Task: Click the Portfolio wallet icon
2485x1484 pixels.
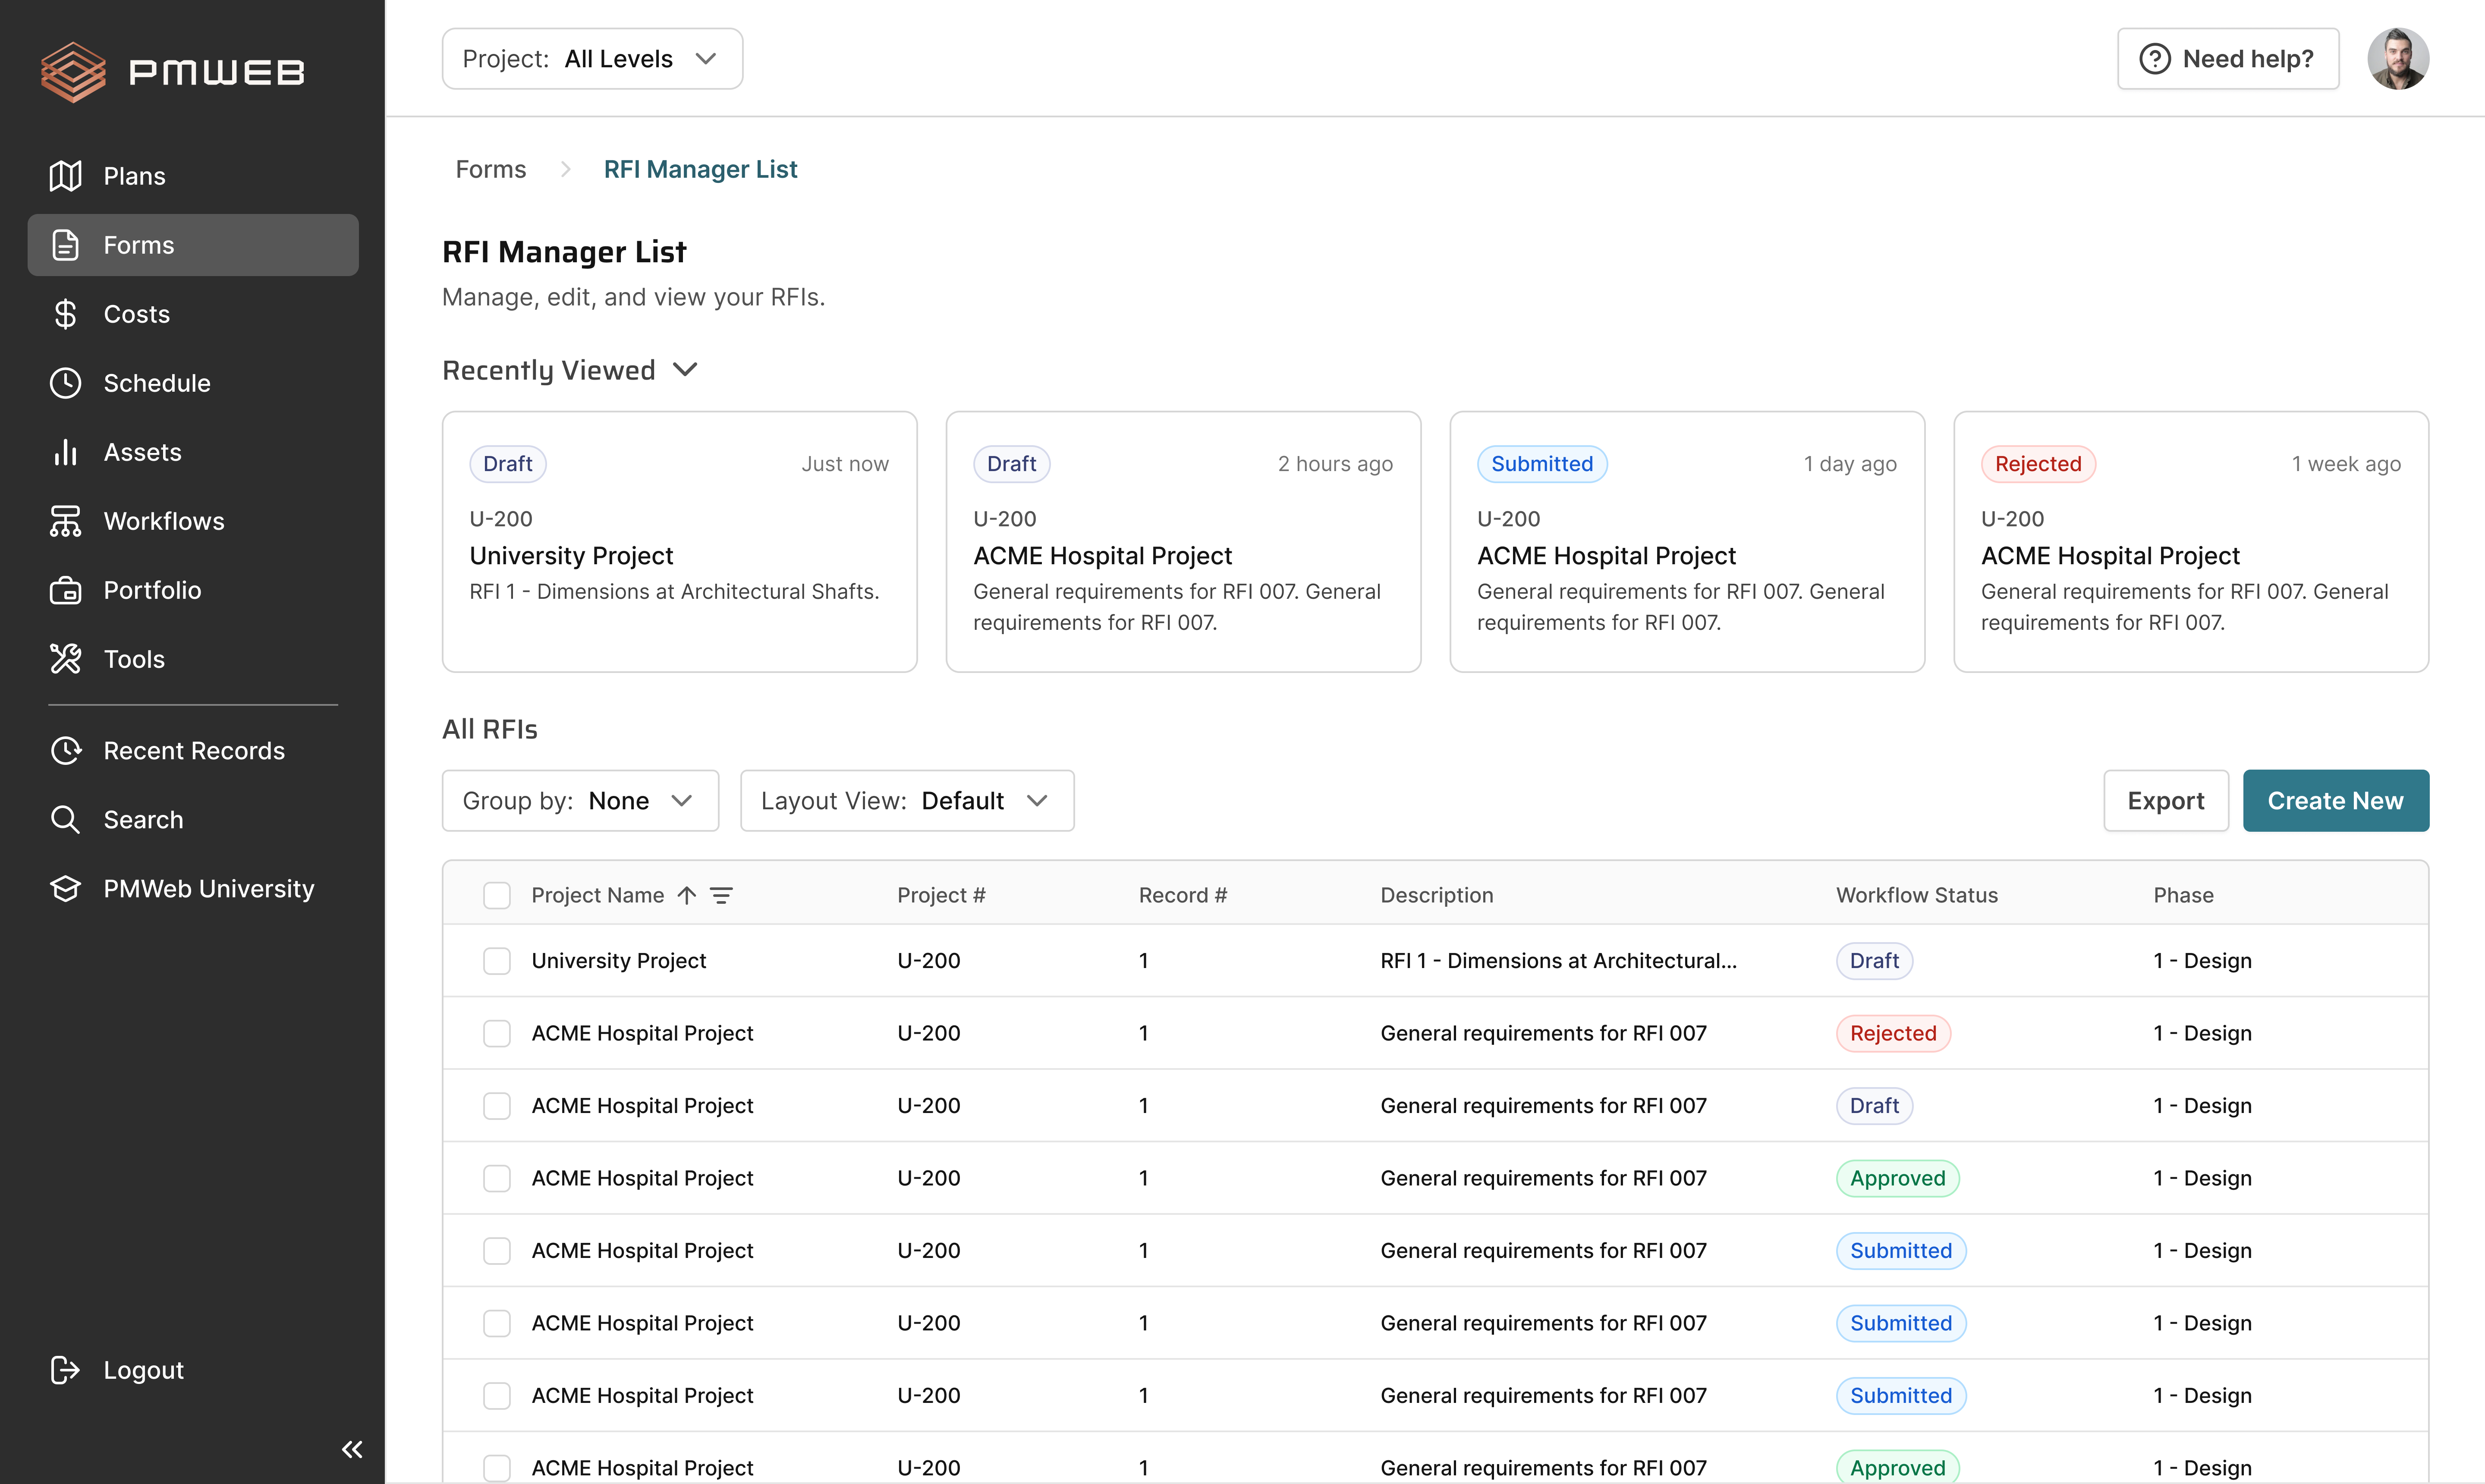Action: coord(66,590)
